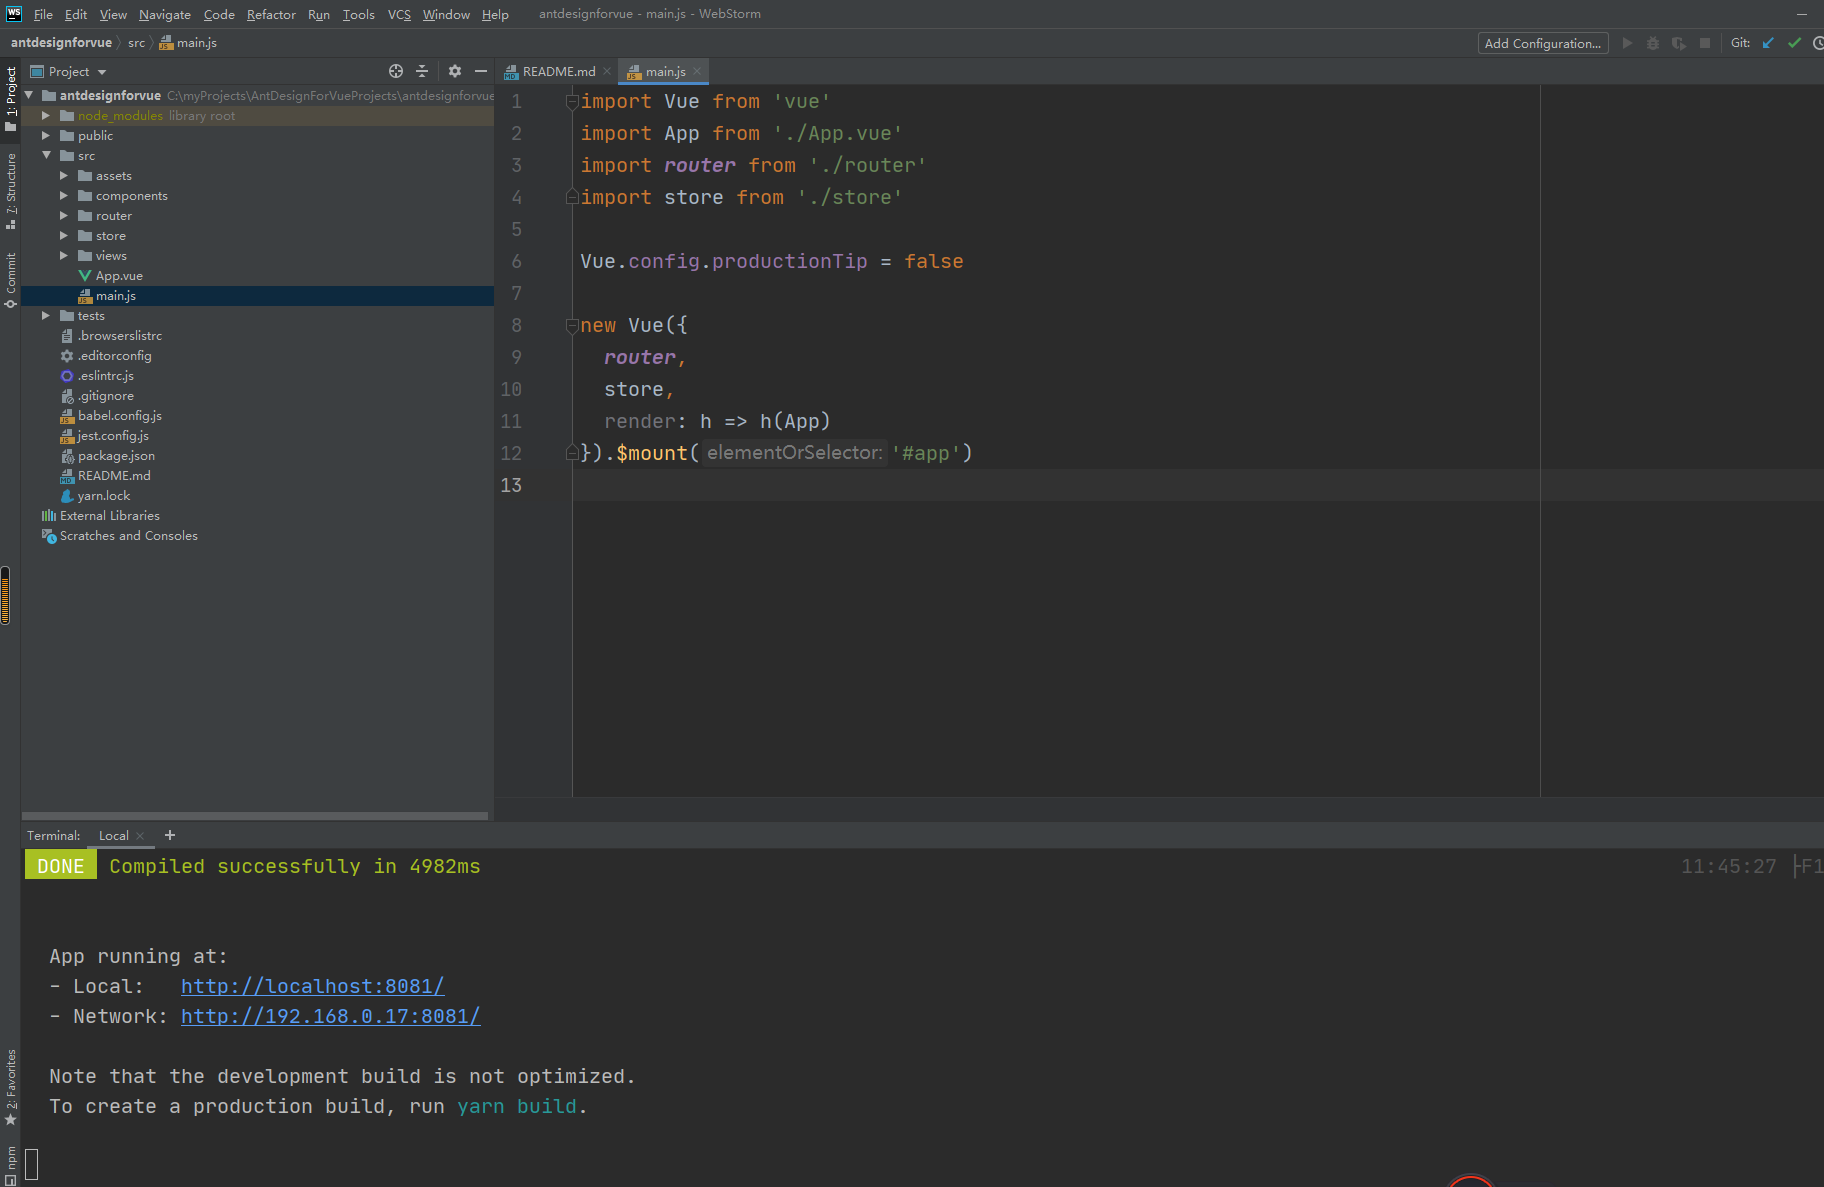
Task: Open the Commit tool window
Action: [x=11, y=280]
